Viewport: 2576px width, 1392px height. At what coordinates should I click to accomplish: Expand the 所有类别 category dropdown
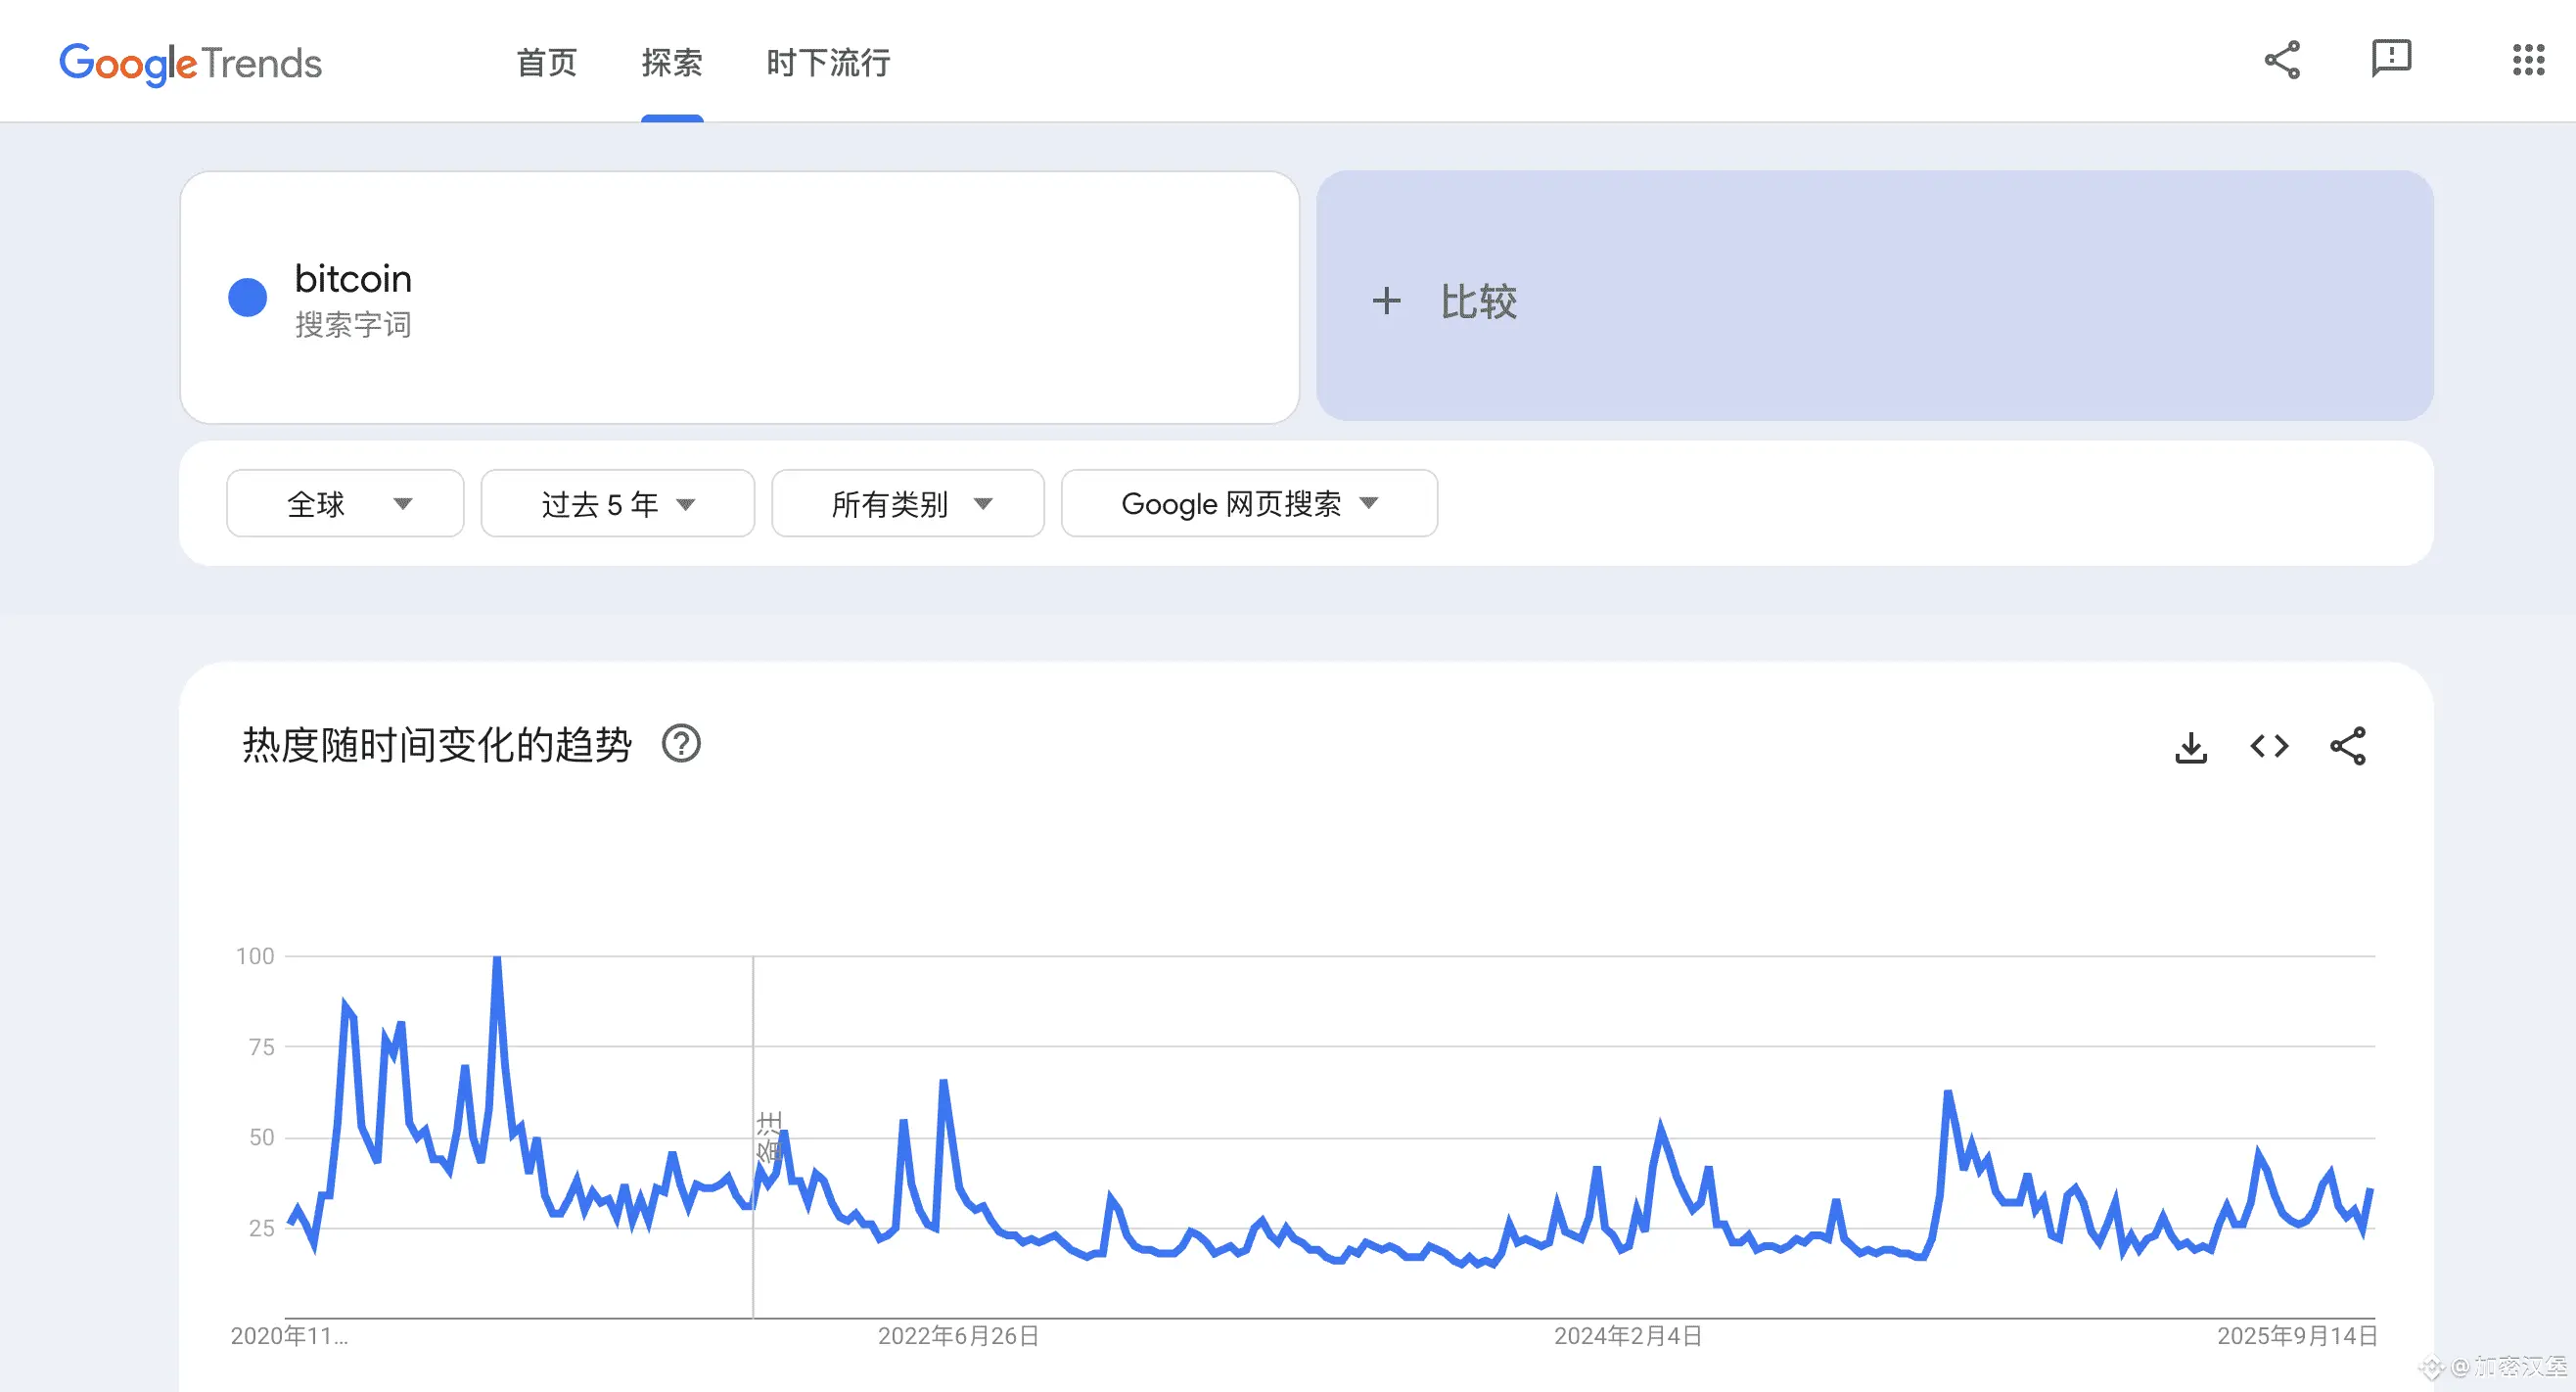908,504
